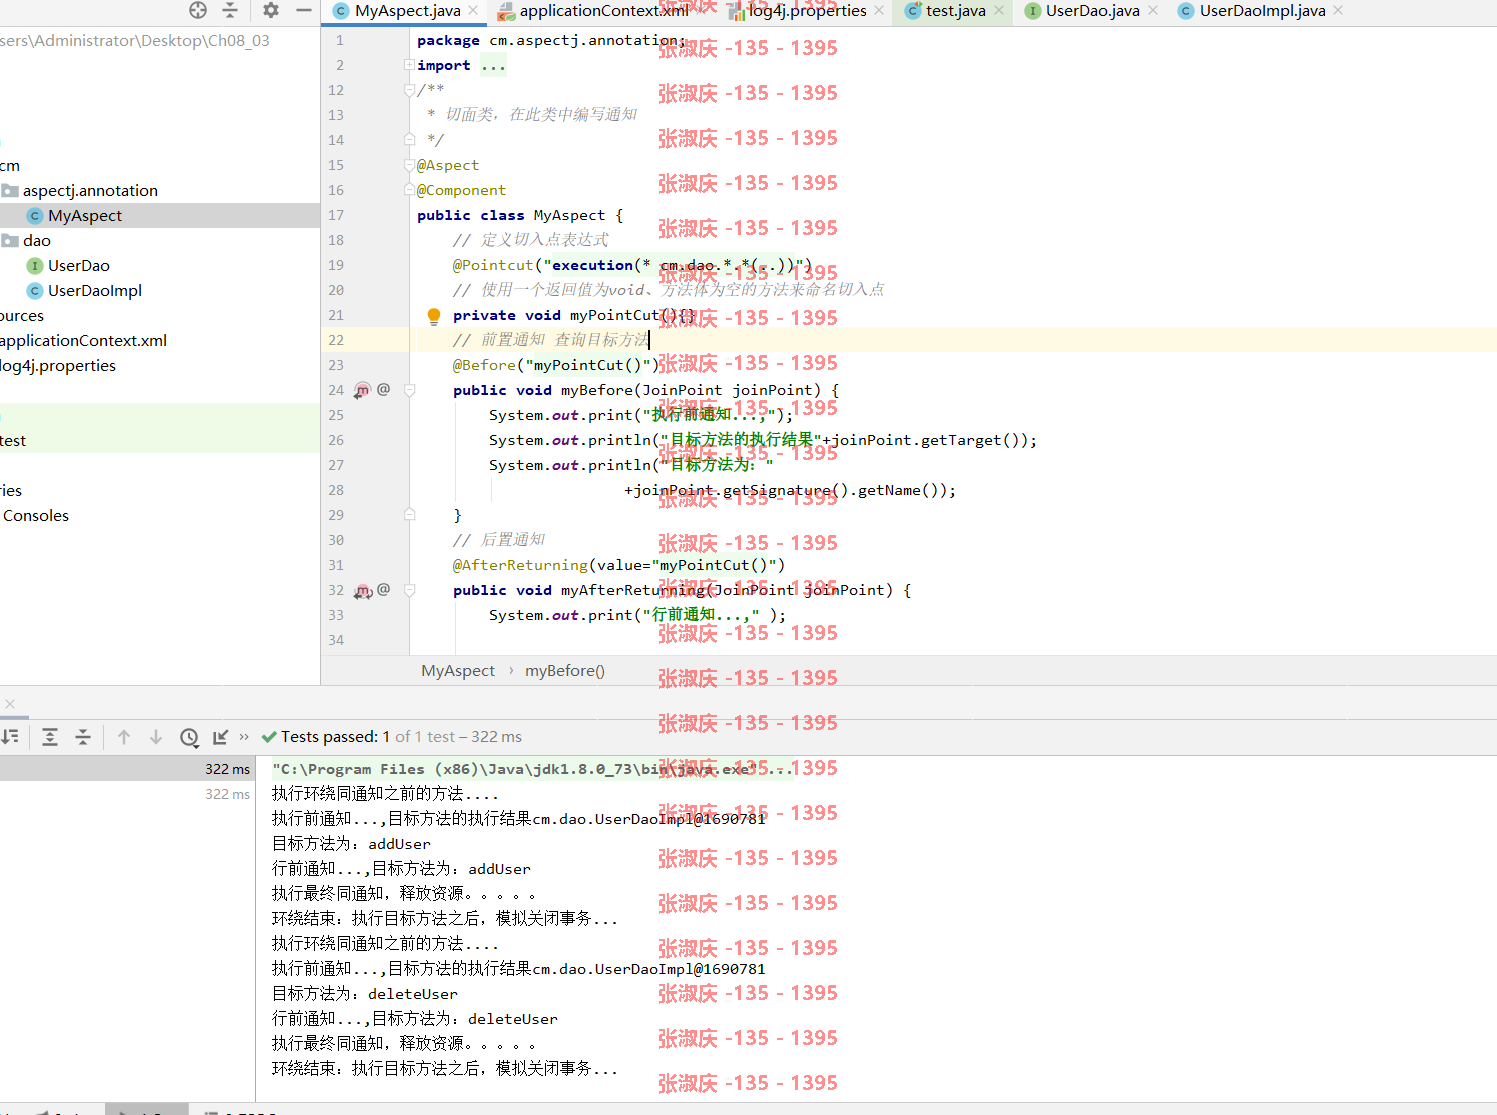Click the @ annotation gutter icon on line 24
Screen dimensions: 1497x1115
[x=383, y=389]
